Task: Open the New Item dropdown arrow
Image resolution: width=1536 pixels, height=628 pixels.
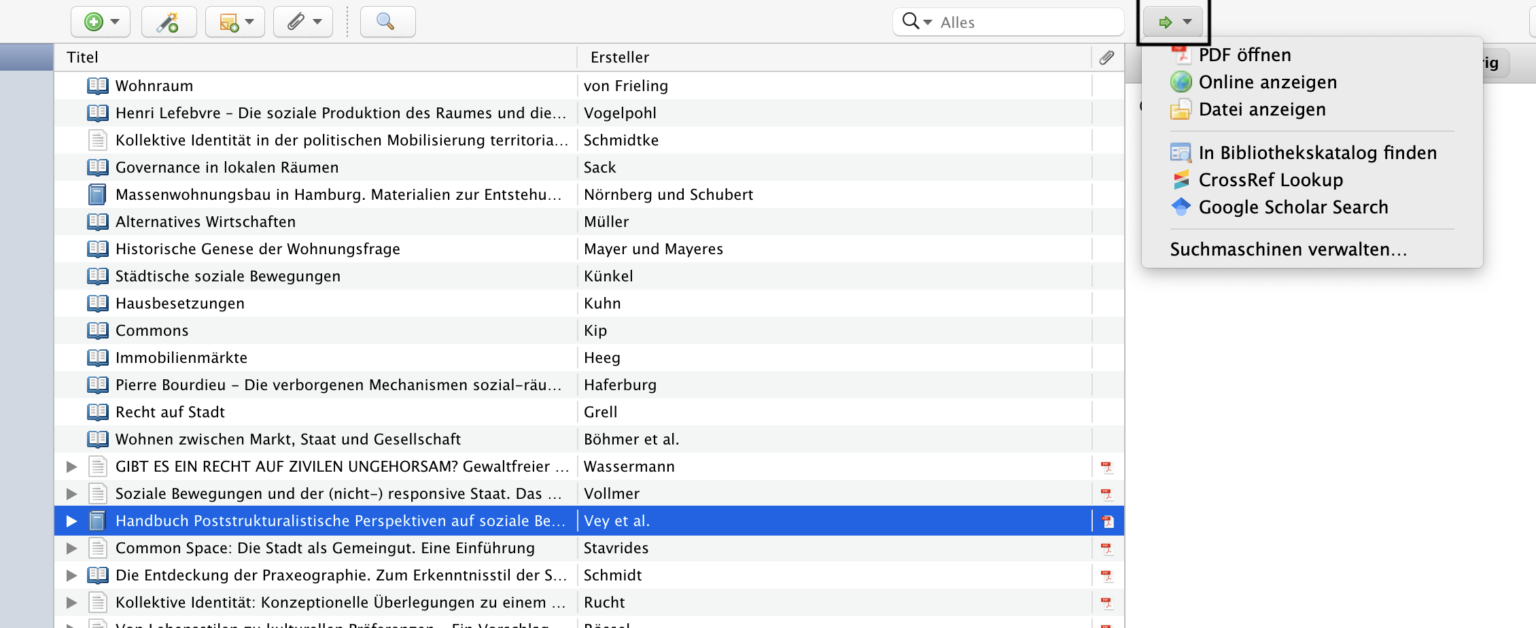Action: pos(113,21)
